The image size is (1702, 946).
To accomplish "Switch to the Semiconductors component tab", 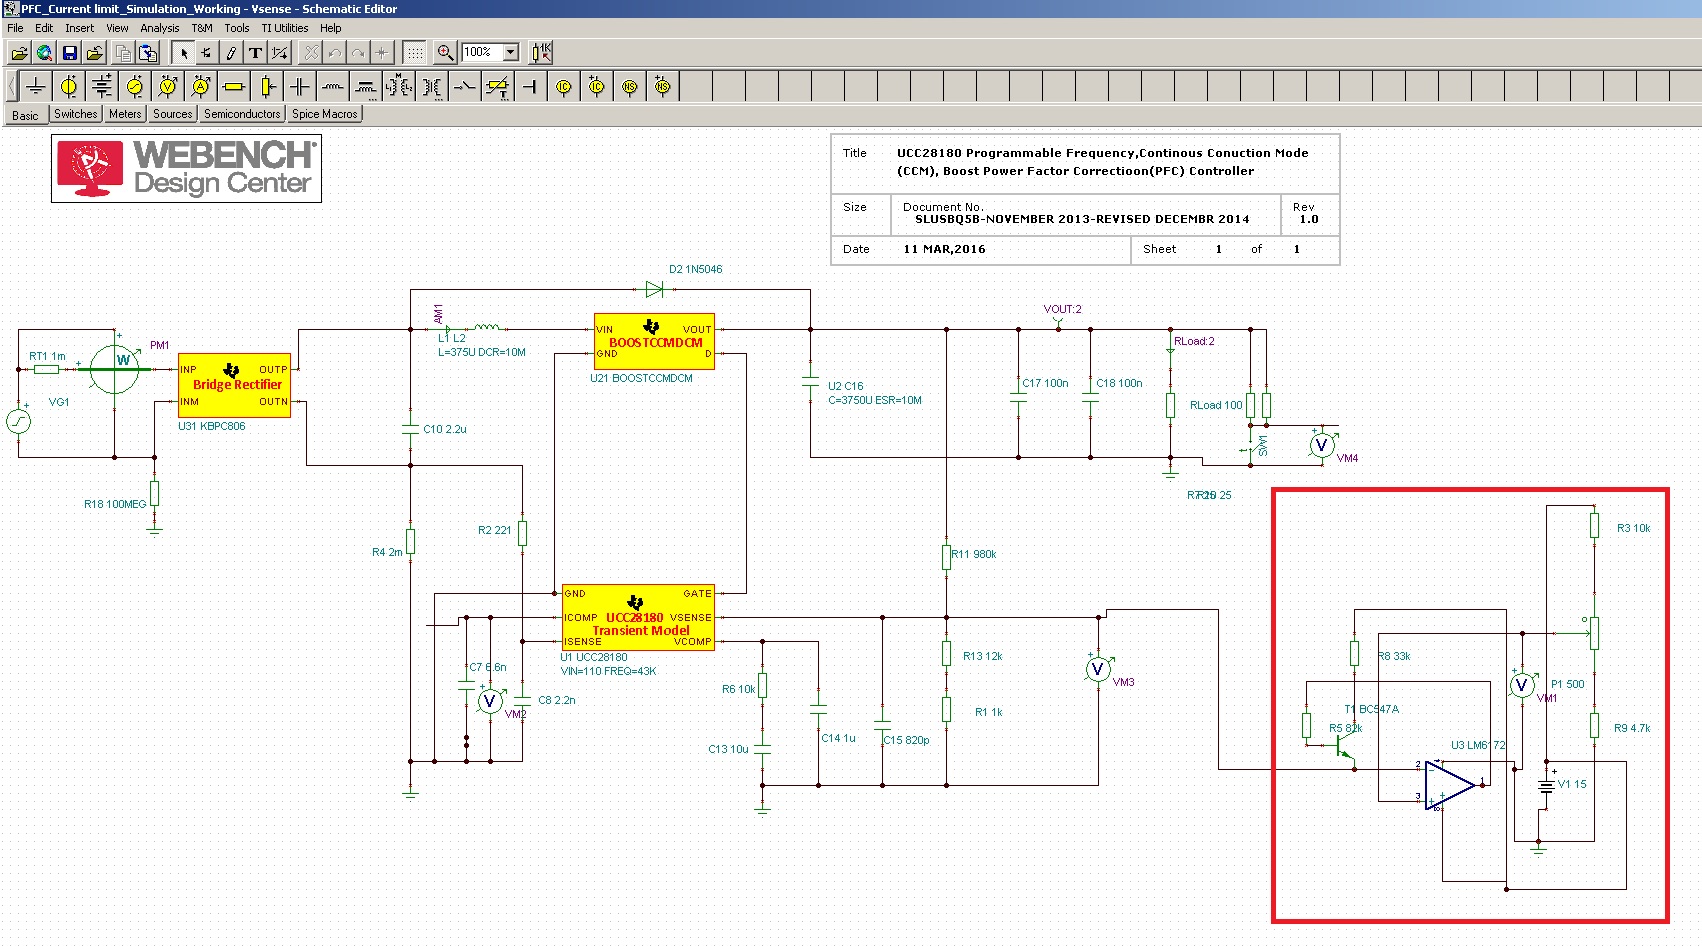I will coord(242,114).
